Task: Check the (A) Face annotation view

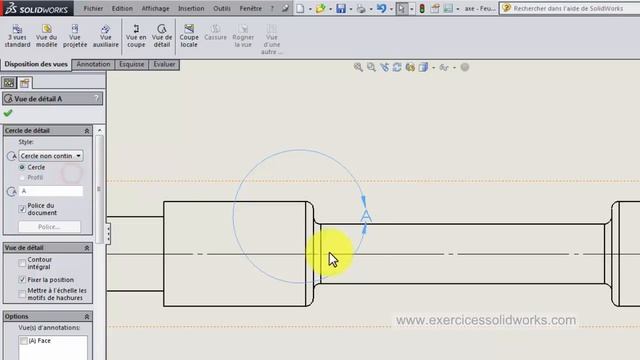Action: pos(24,341)
